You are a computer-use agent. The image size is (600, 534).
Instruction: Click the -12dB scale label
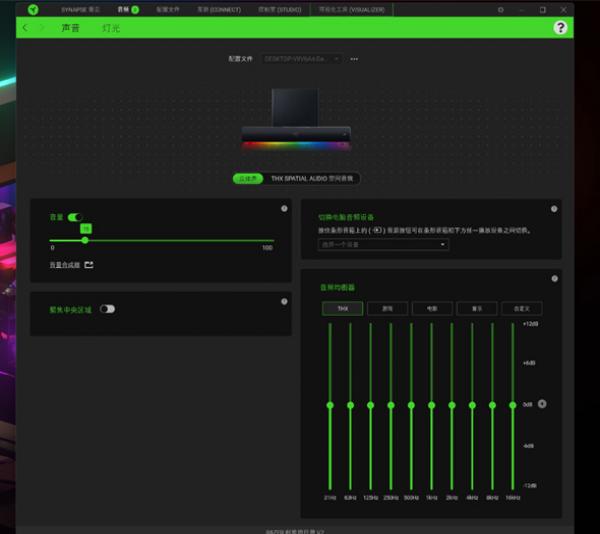[530, 485]
